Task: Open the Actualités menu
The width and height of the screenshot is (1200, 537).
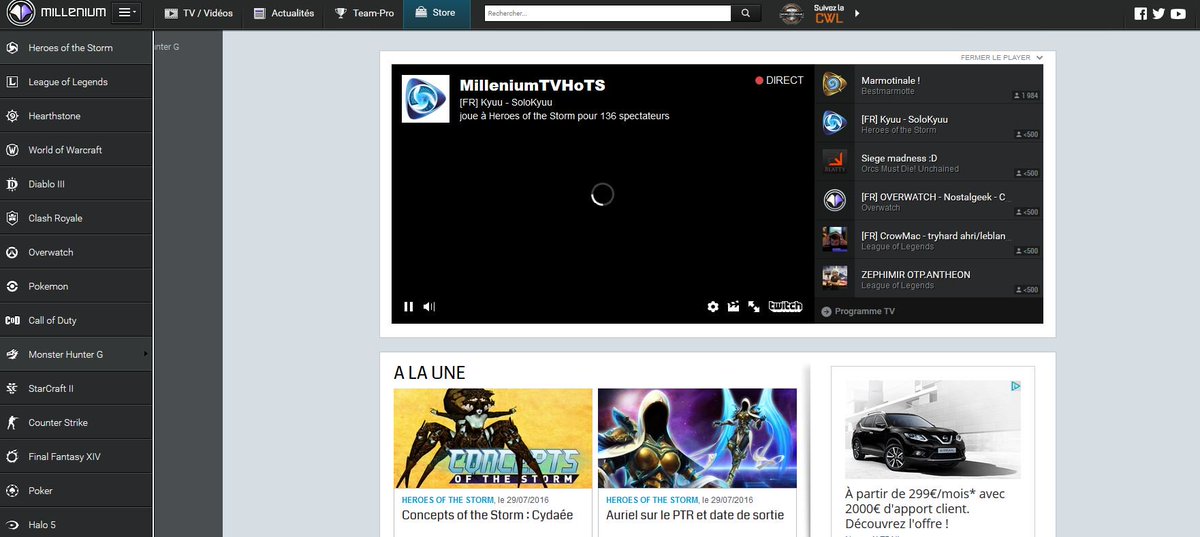Action: tap(283, 13)
